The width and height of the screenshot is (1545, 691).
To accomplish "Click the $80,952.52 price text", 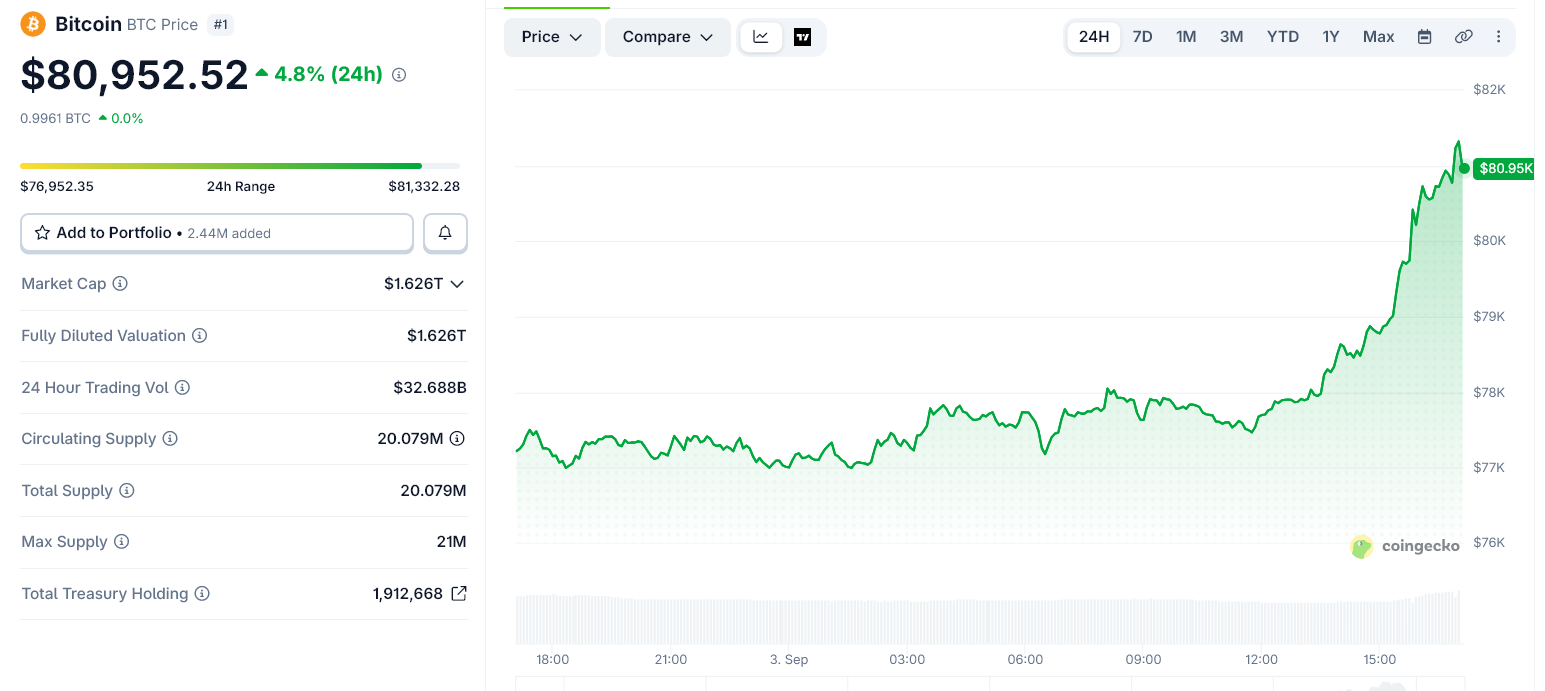I will tap(134, 75).
